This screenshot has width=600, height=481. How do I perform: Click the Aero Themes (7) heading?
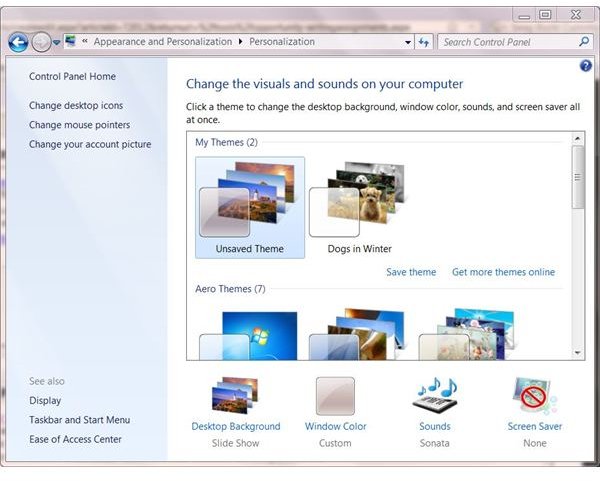point(230,289)
